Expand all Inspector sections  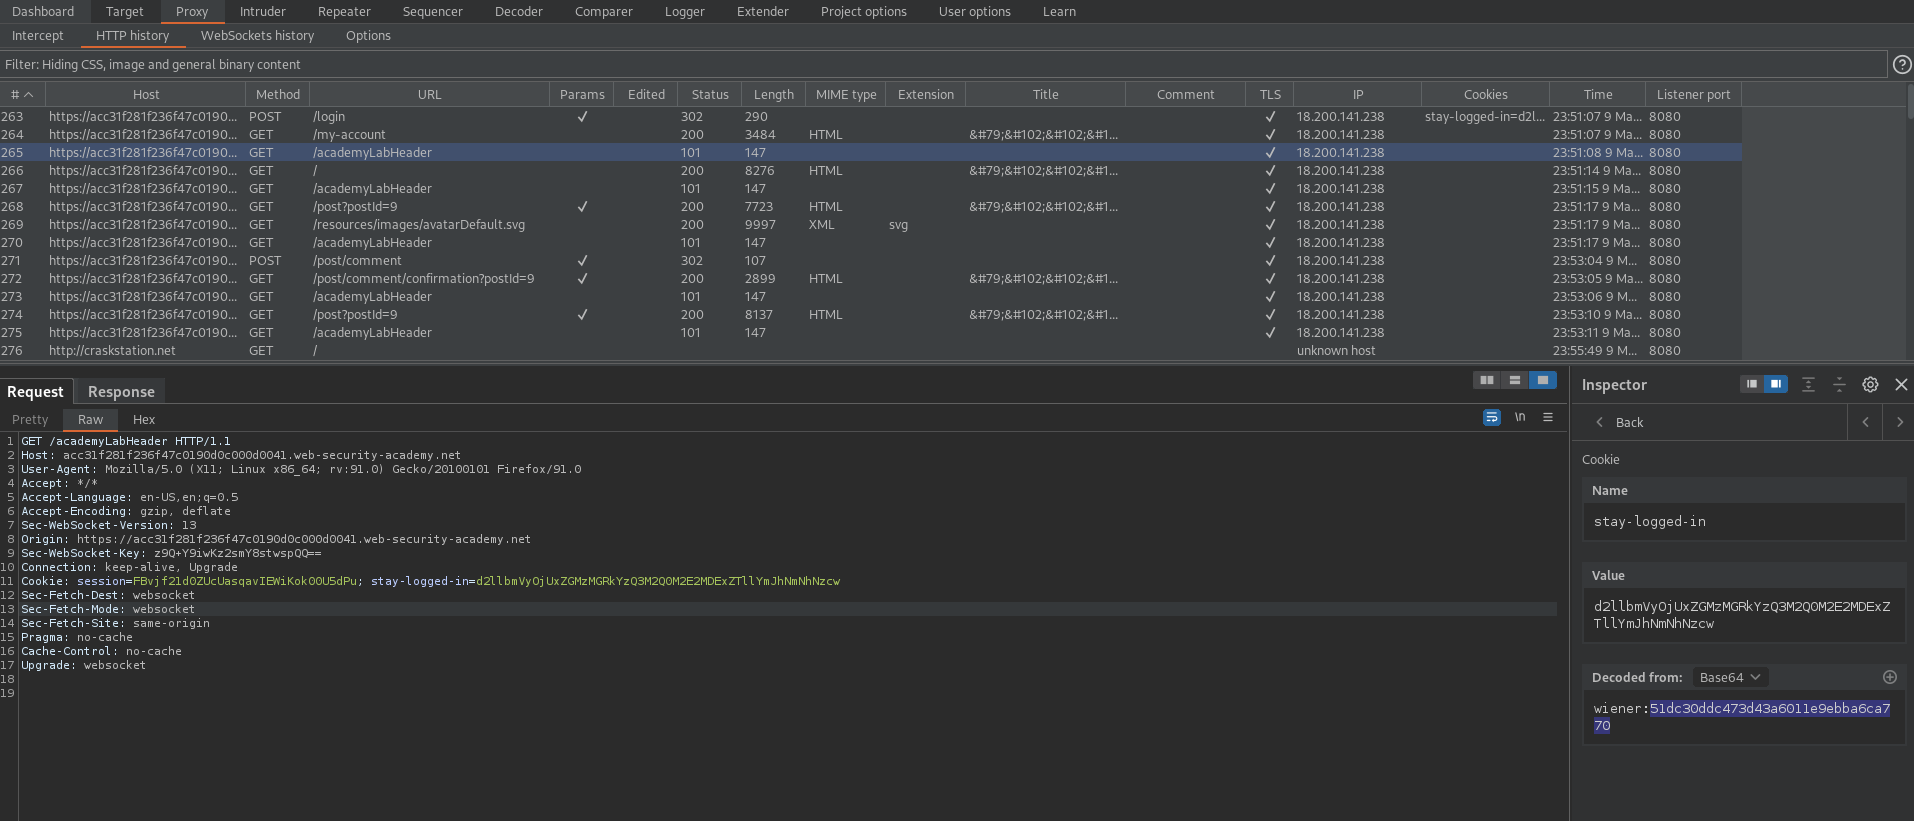coord(1808,384)
